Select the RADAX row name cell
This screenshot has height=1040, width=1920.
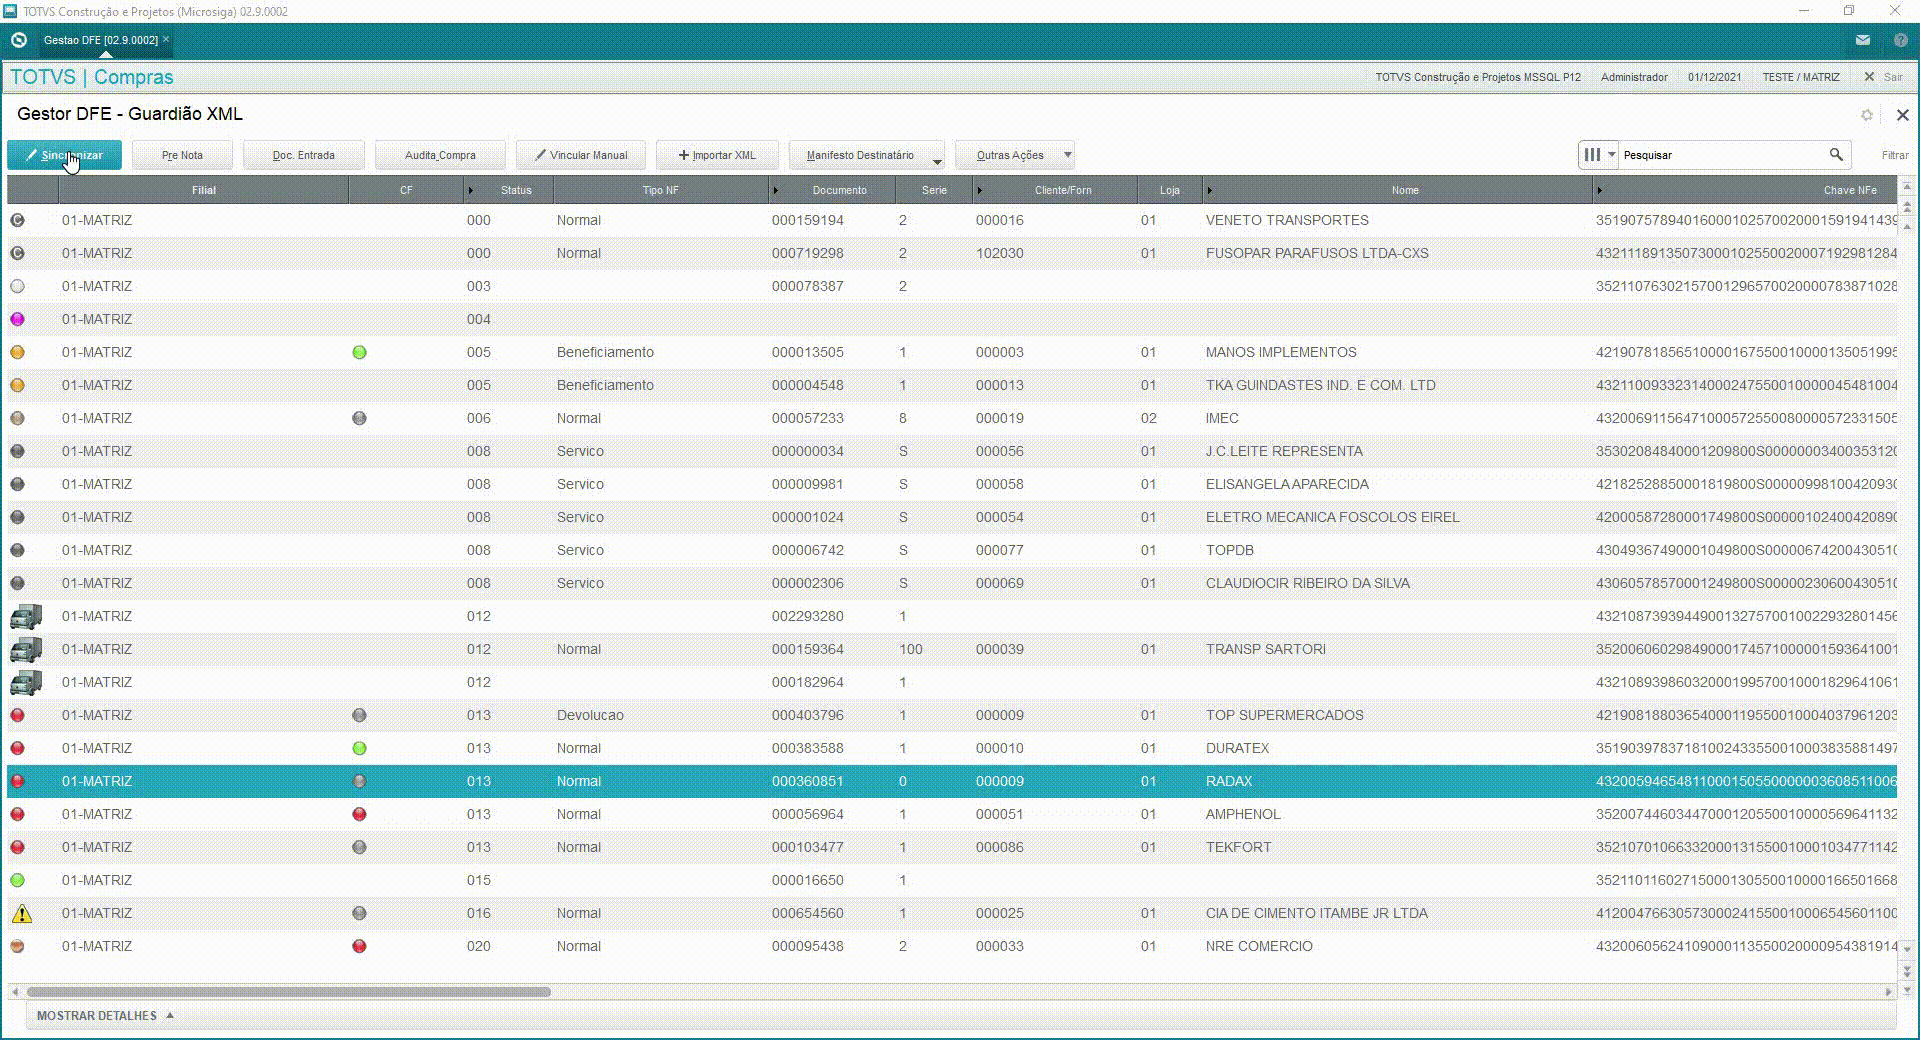(x=1229, y=781)
